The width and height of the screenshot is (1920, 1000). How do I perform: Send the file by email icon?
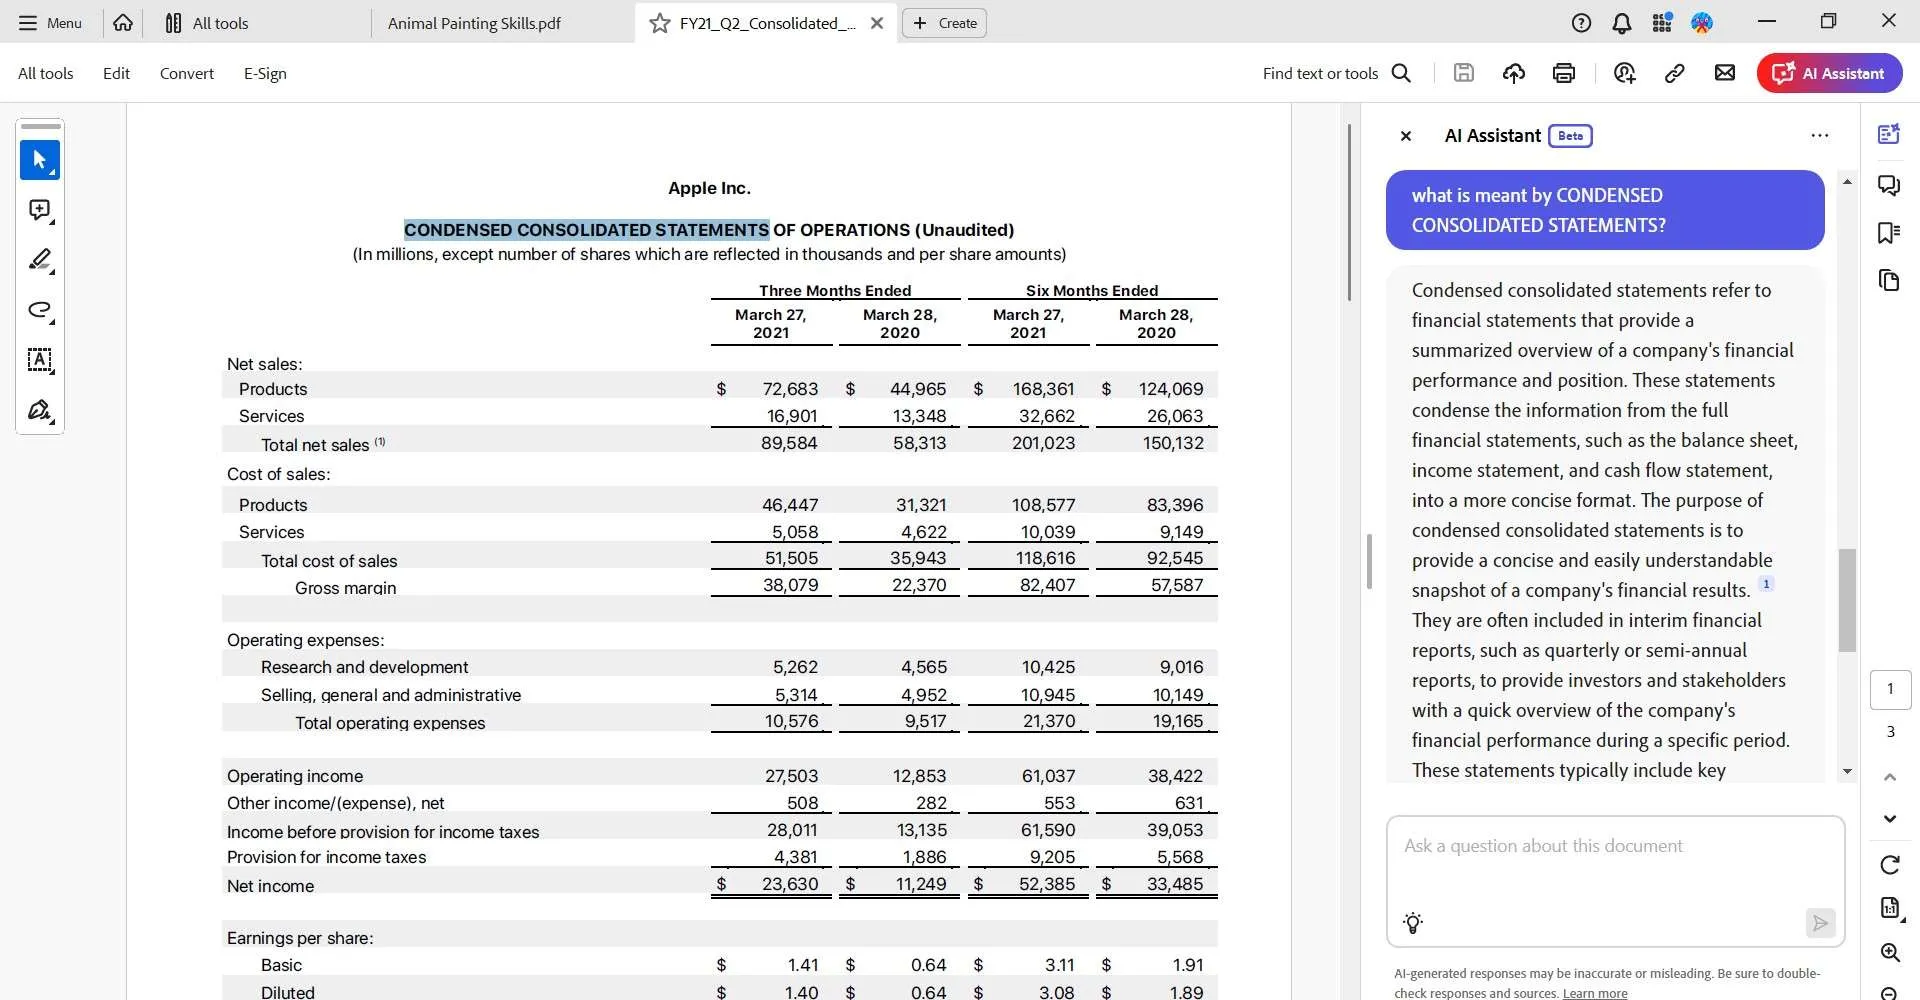[1725, 73]
